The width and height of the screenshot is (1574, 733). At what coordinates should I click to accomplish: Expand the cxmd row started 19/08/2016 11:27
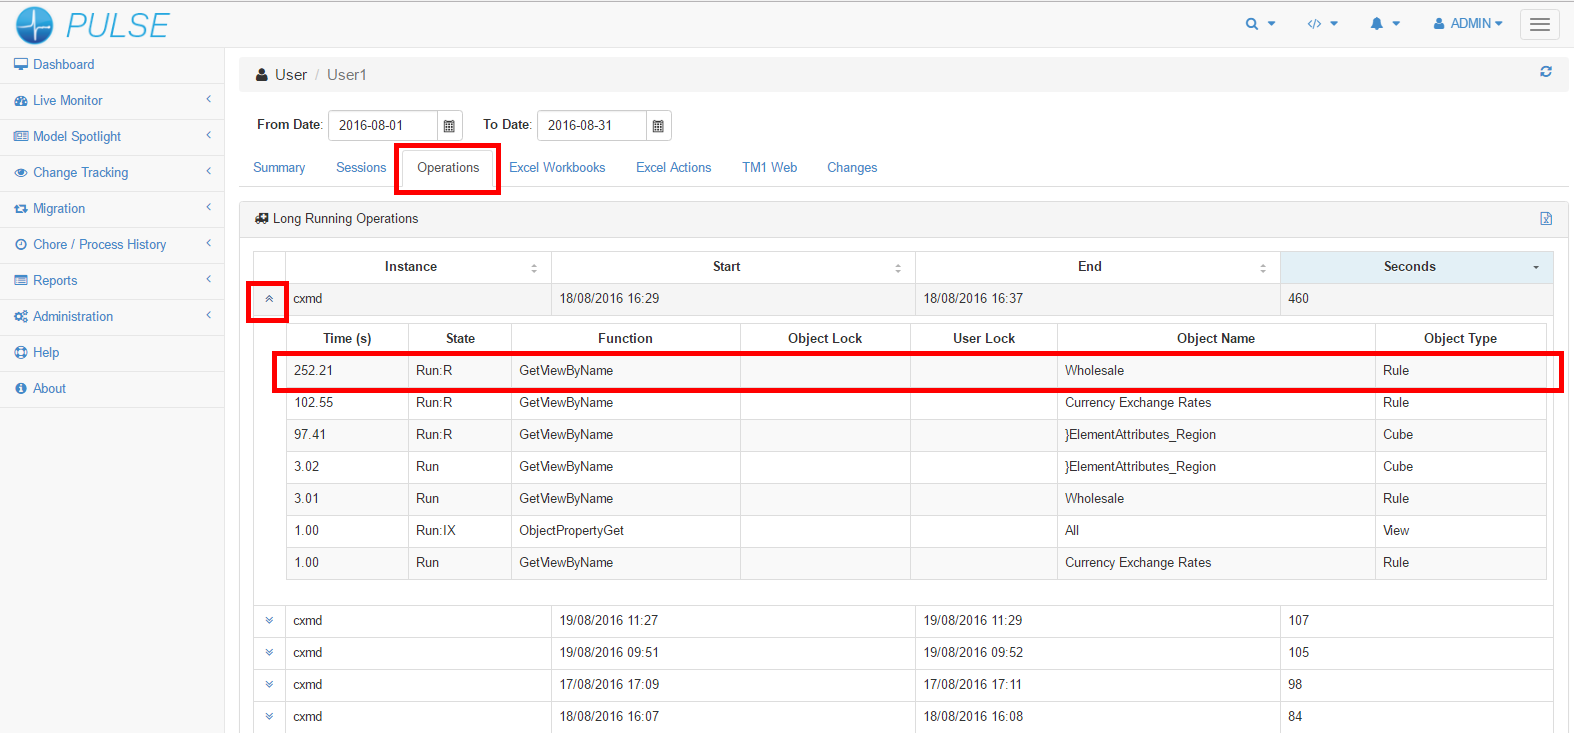[269, 621]
